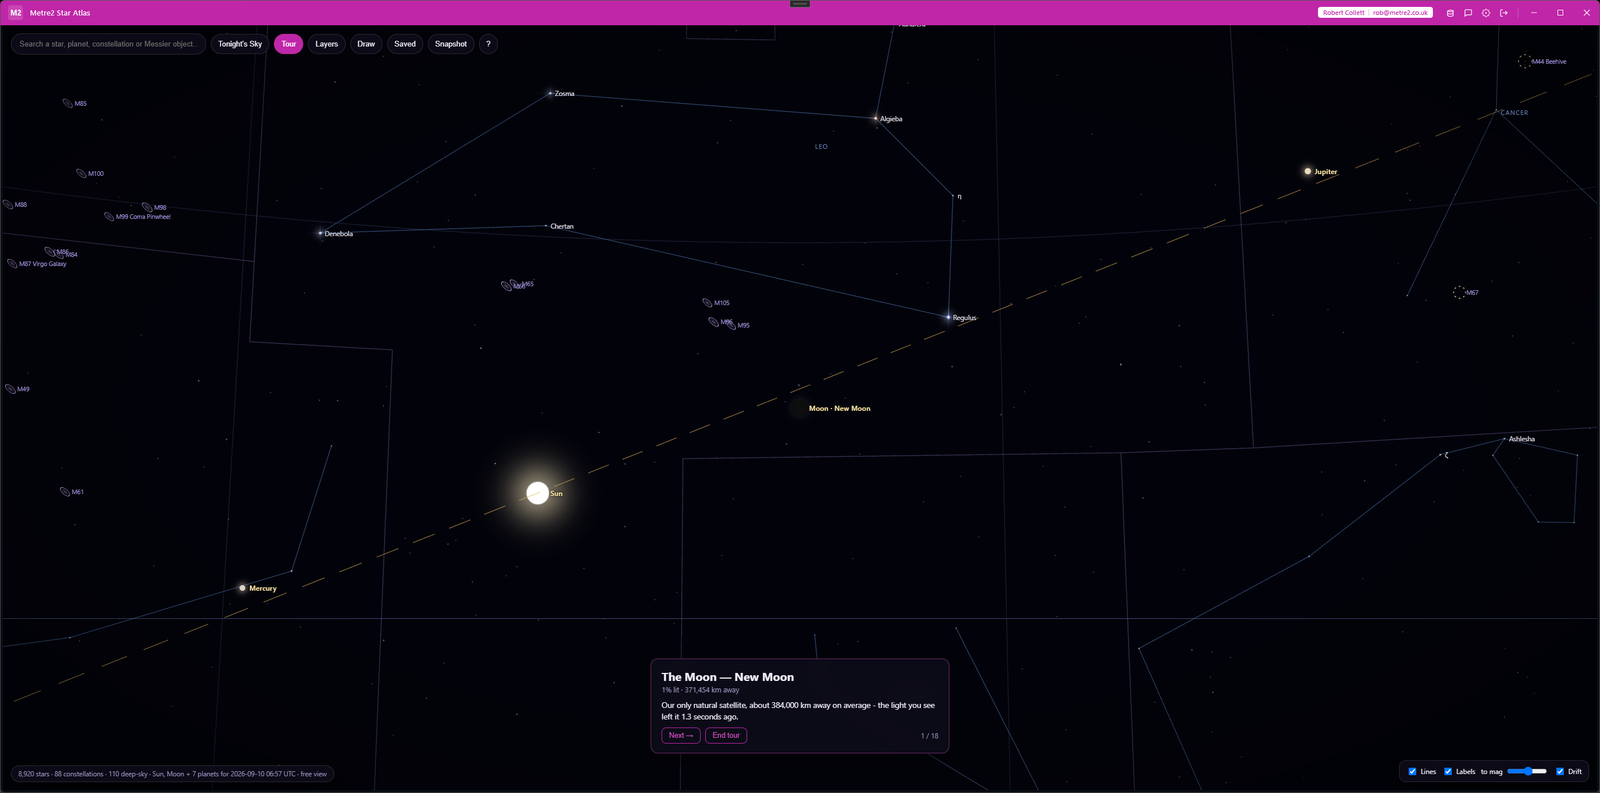Viewport: 1600px width, 793px height.
Task: Minimize the Metre2 Star Atlas window
Action: tap(1533, 13)
